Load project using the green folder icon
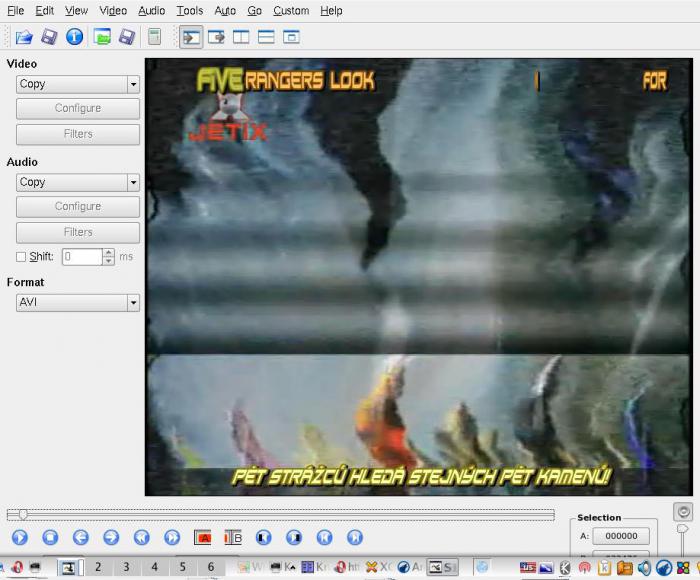 (102, 37)
